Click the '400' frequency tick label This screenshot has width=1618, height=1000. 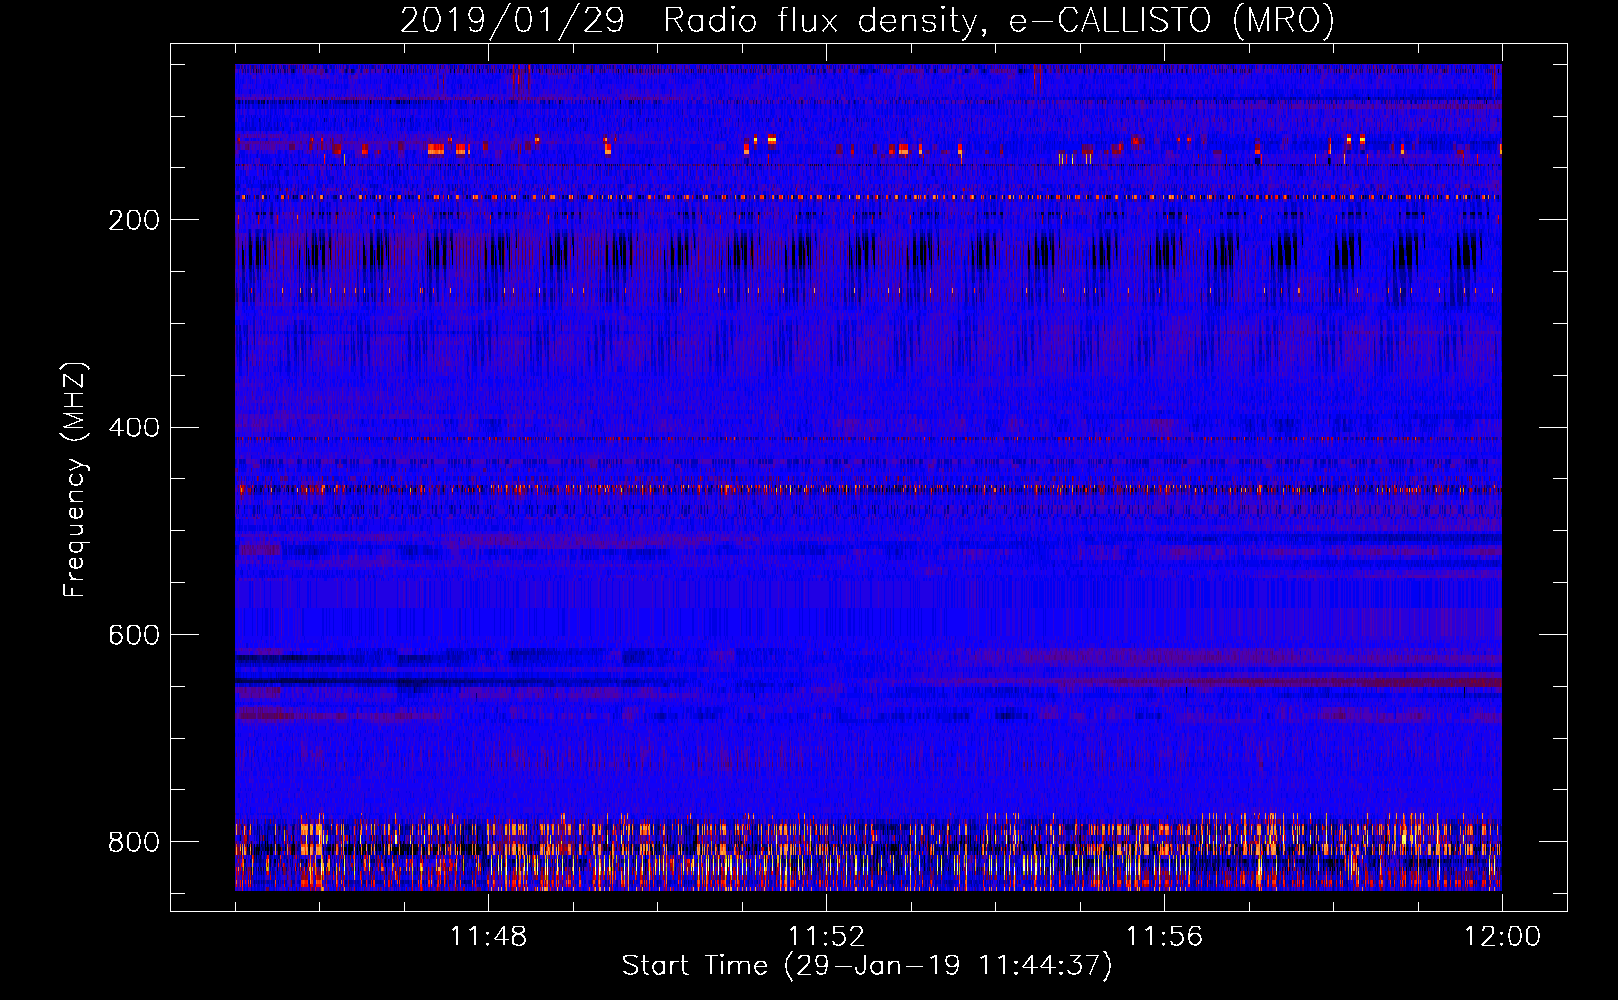tap(134, 428)
